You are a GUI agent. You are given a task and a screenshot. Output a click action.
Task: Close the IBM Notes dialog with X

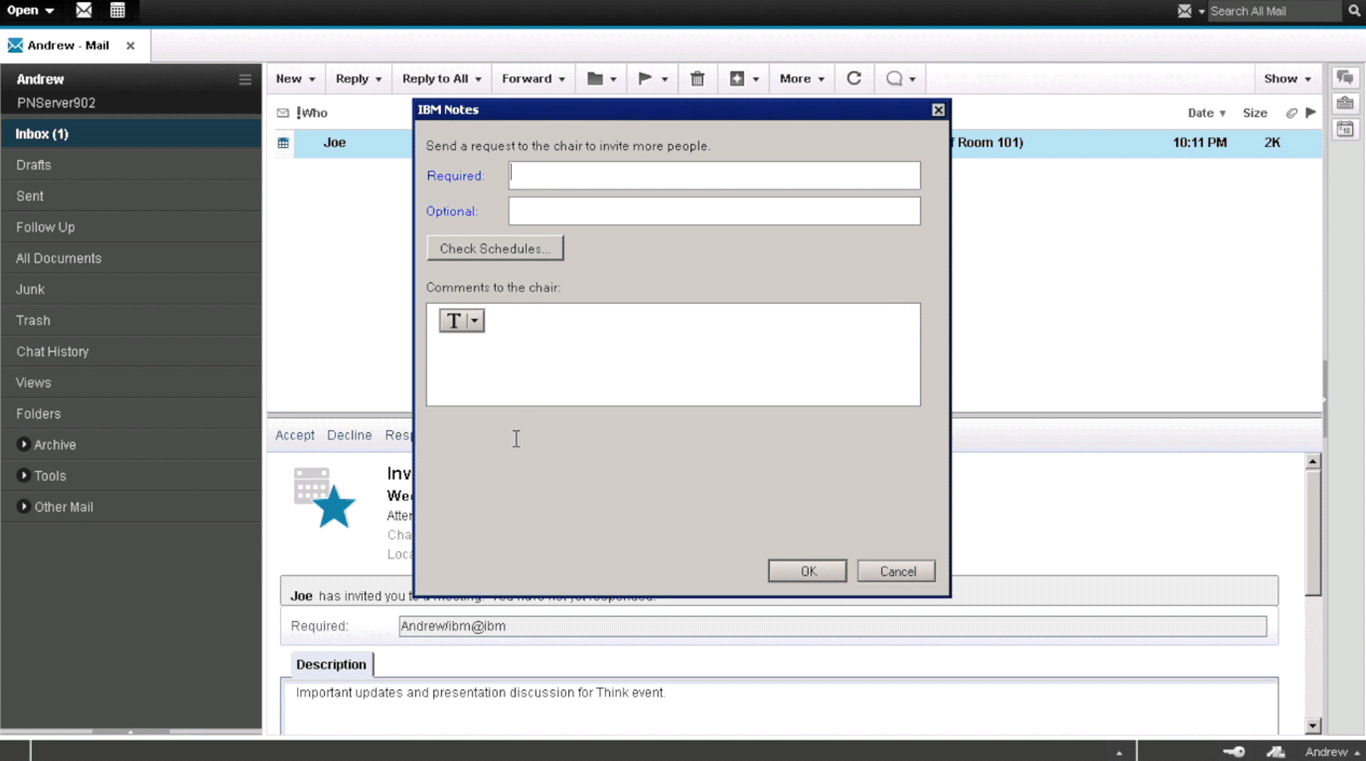pos(938,110)
